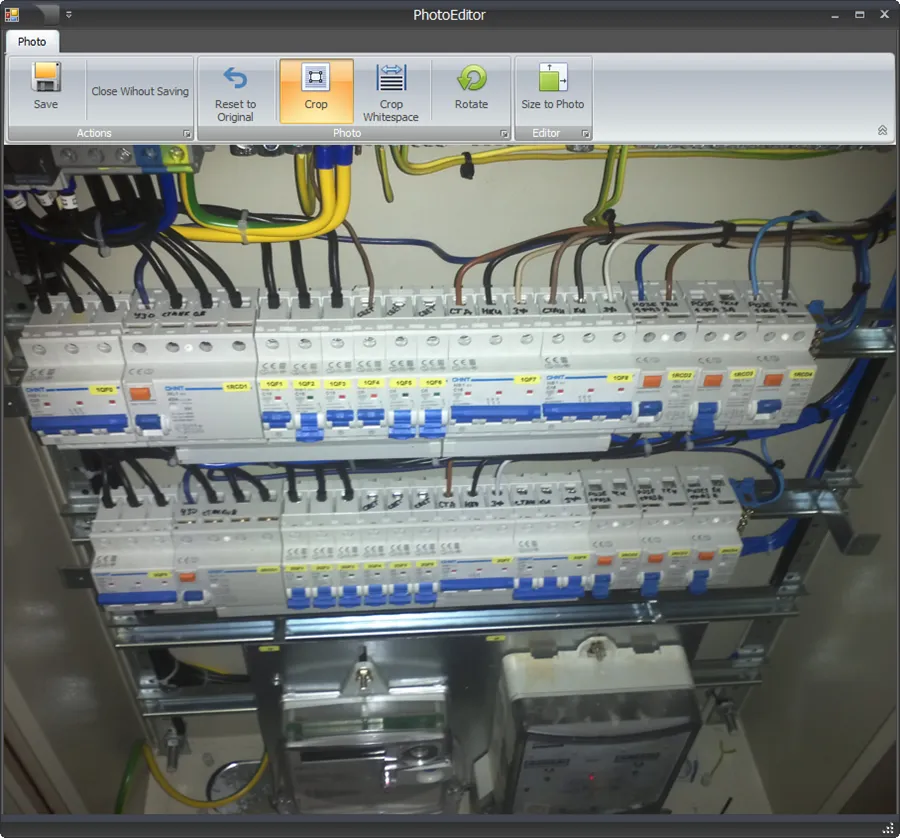The image size is (900, 838).
Task: Close the PhotoEditor window
Action: pos(884,14)
